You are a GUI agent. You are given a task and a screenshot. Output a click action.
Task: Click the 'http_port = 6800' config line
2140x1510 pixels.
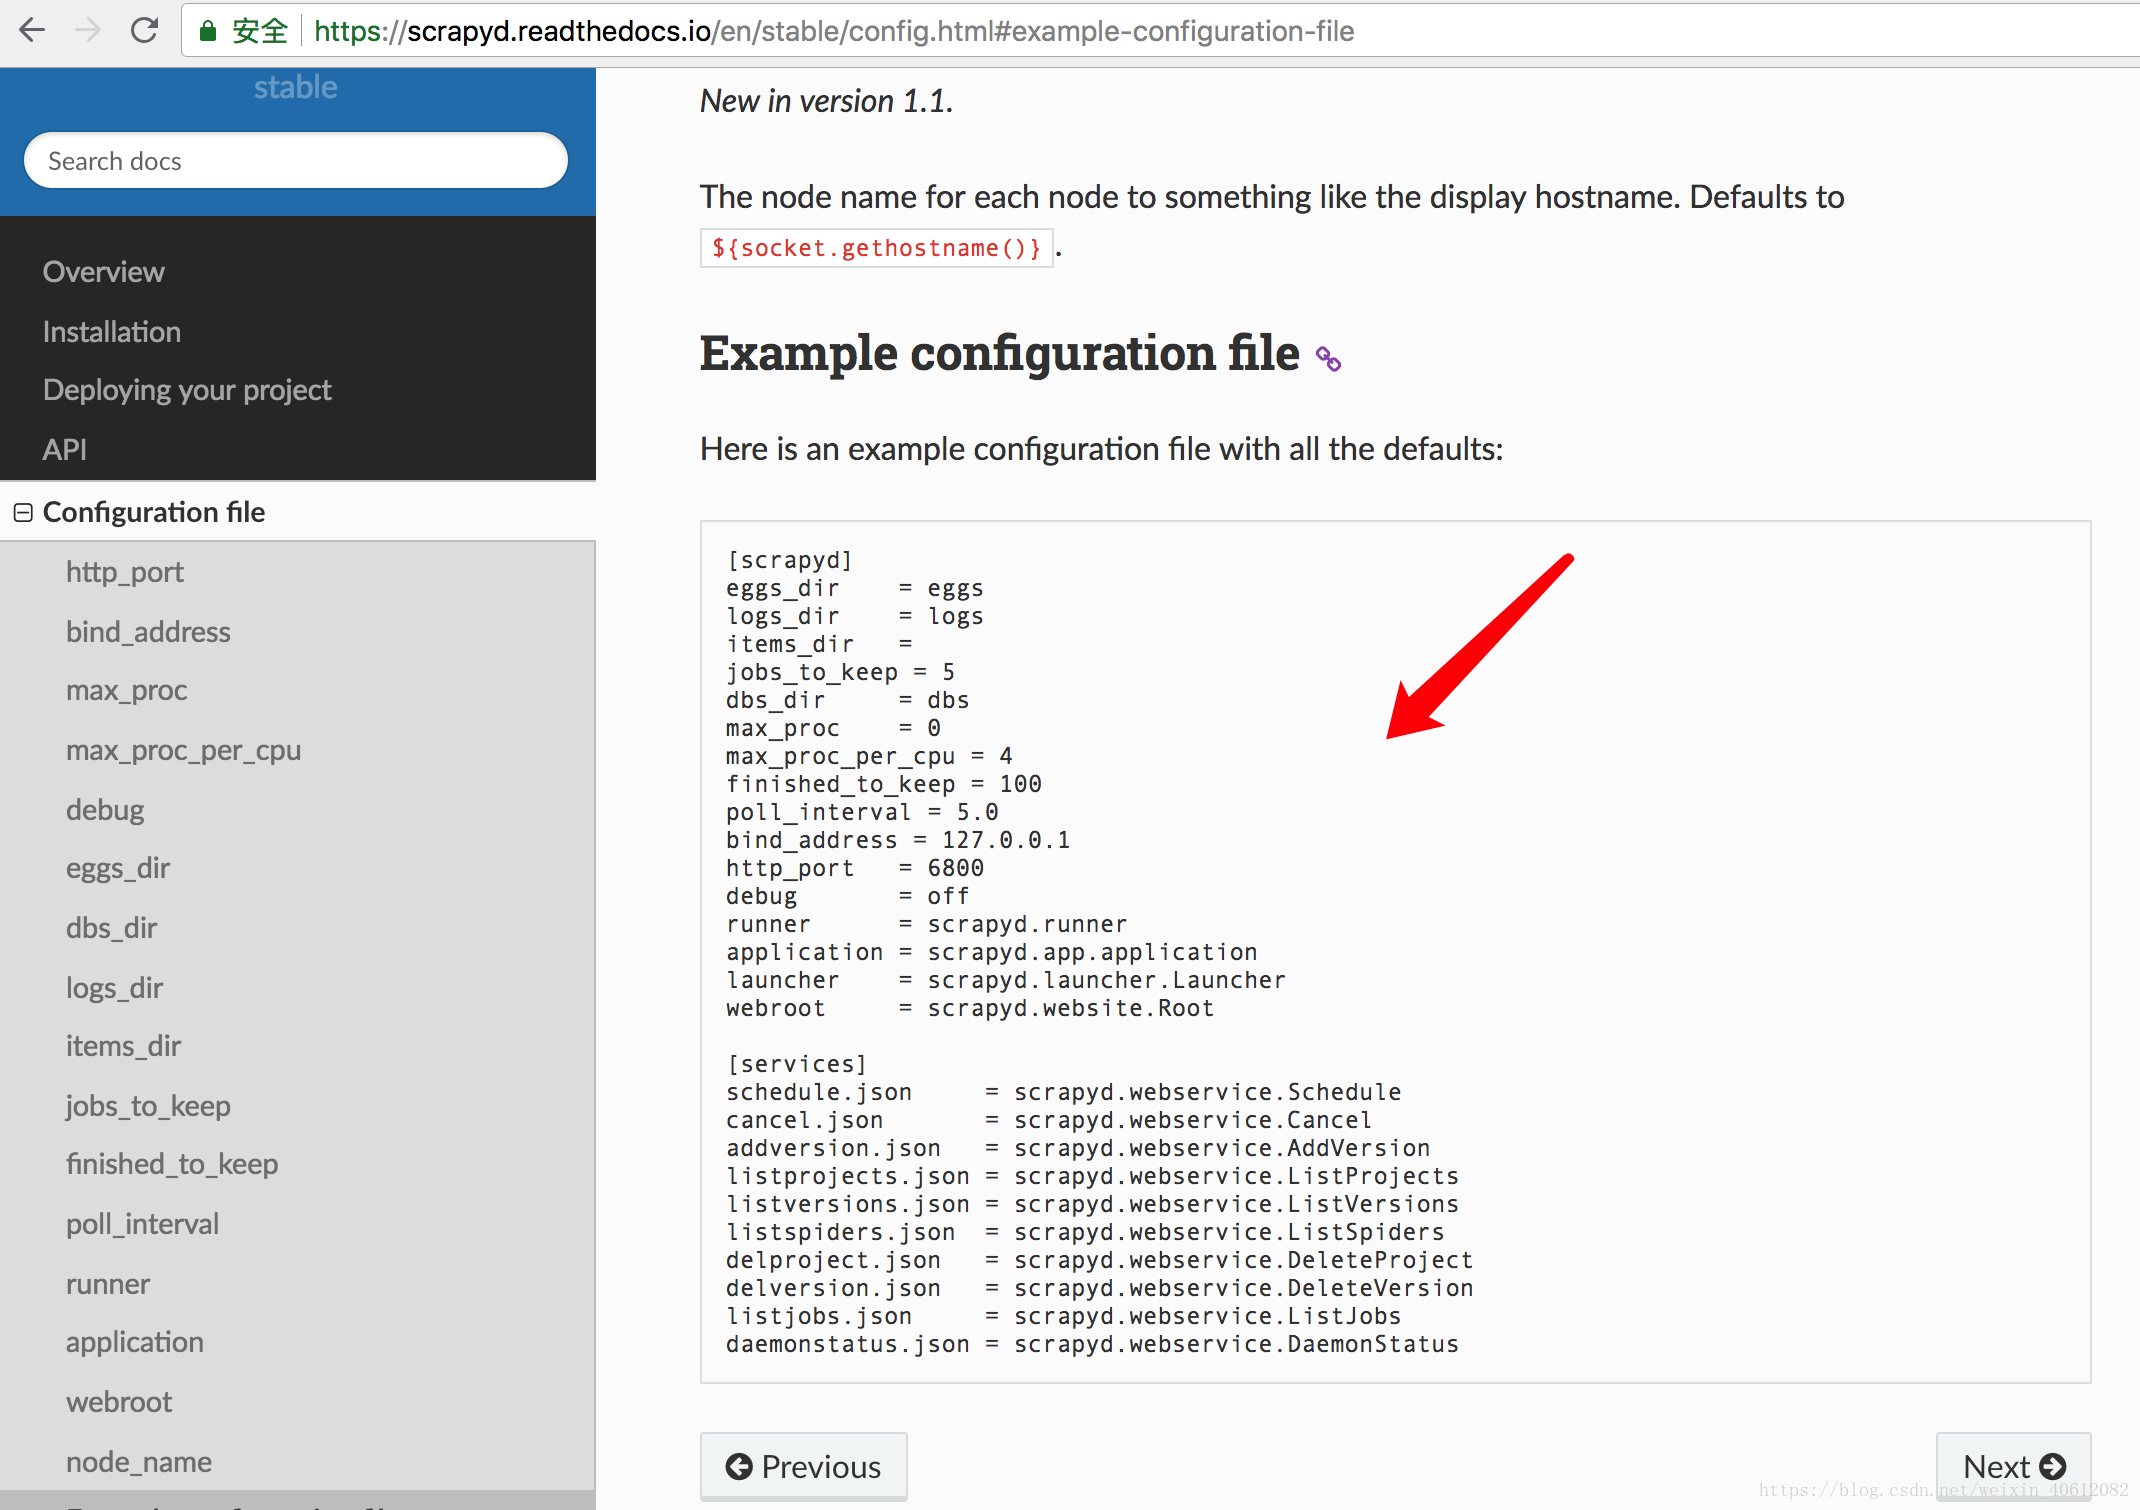point(855,868)
